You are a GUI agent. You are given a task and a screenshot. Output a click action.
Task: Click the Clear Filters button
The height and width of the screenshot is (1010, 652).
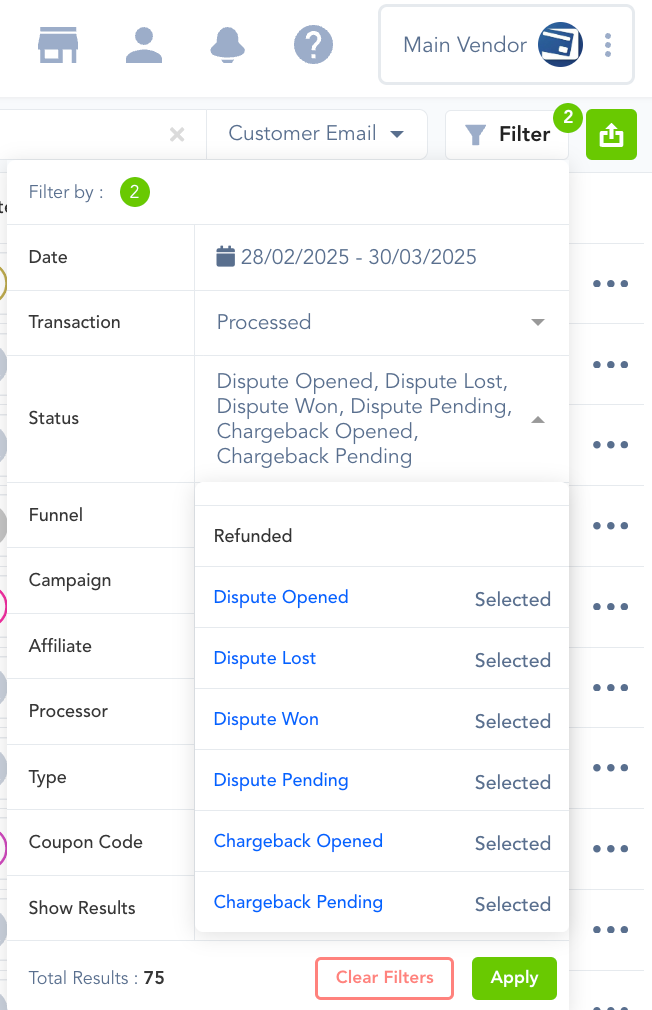(x=385, y=978)
